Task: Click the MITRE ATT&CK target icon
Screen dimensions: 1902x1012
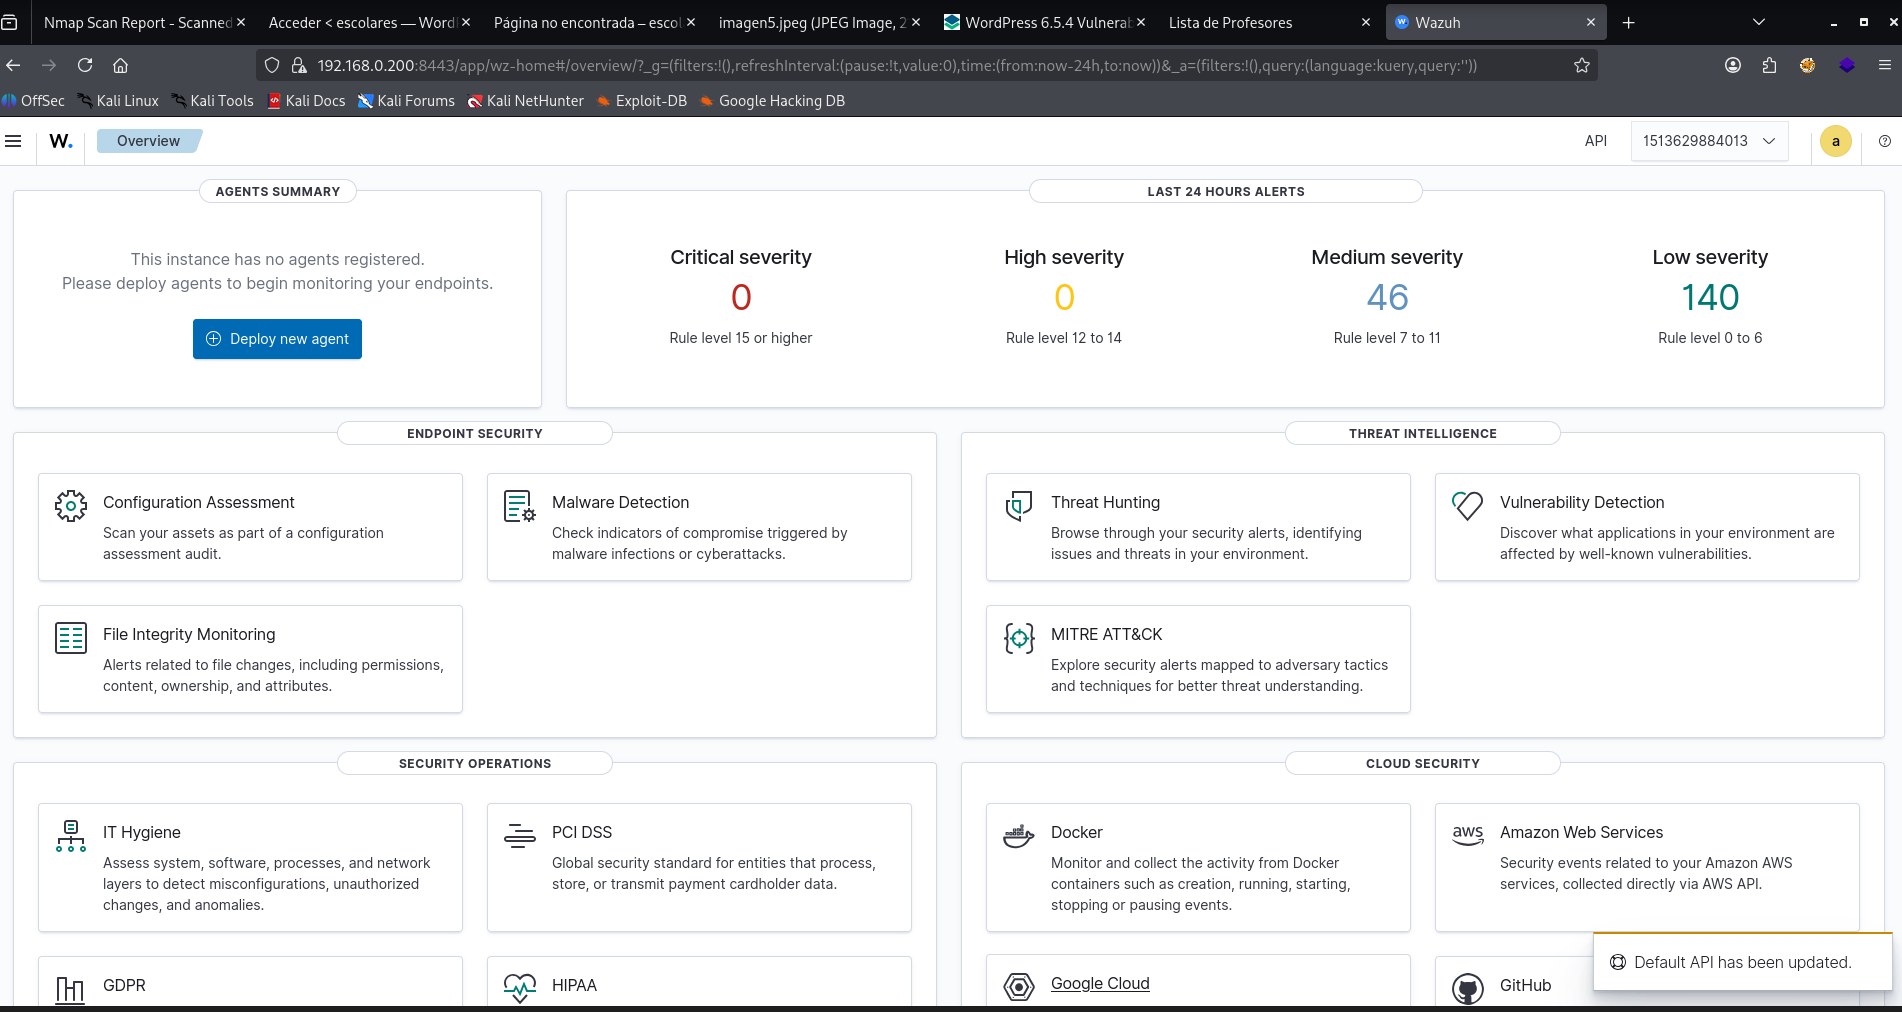Action: pyautogui.click(x=1019, y=638)
